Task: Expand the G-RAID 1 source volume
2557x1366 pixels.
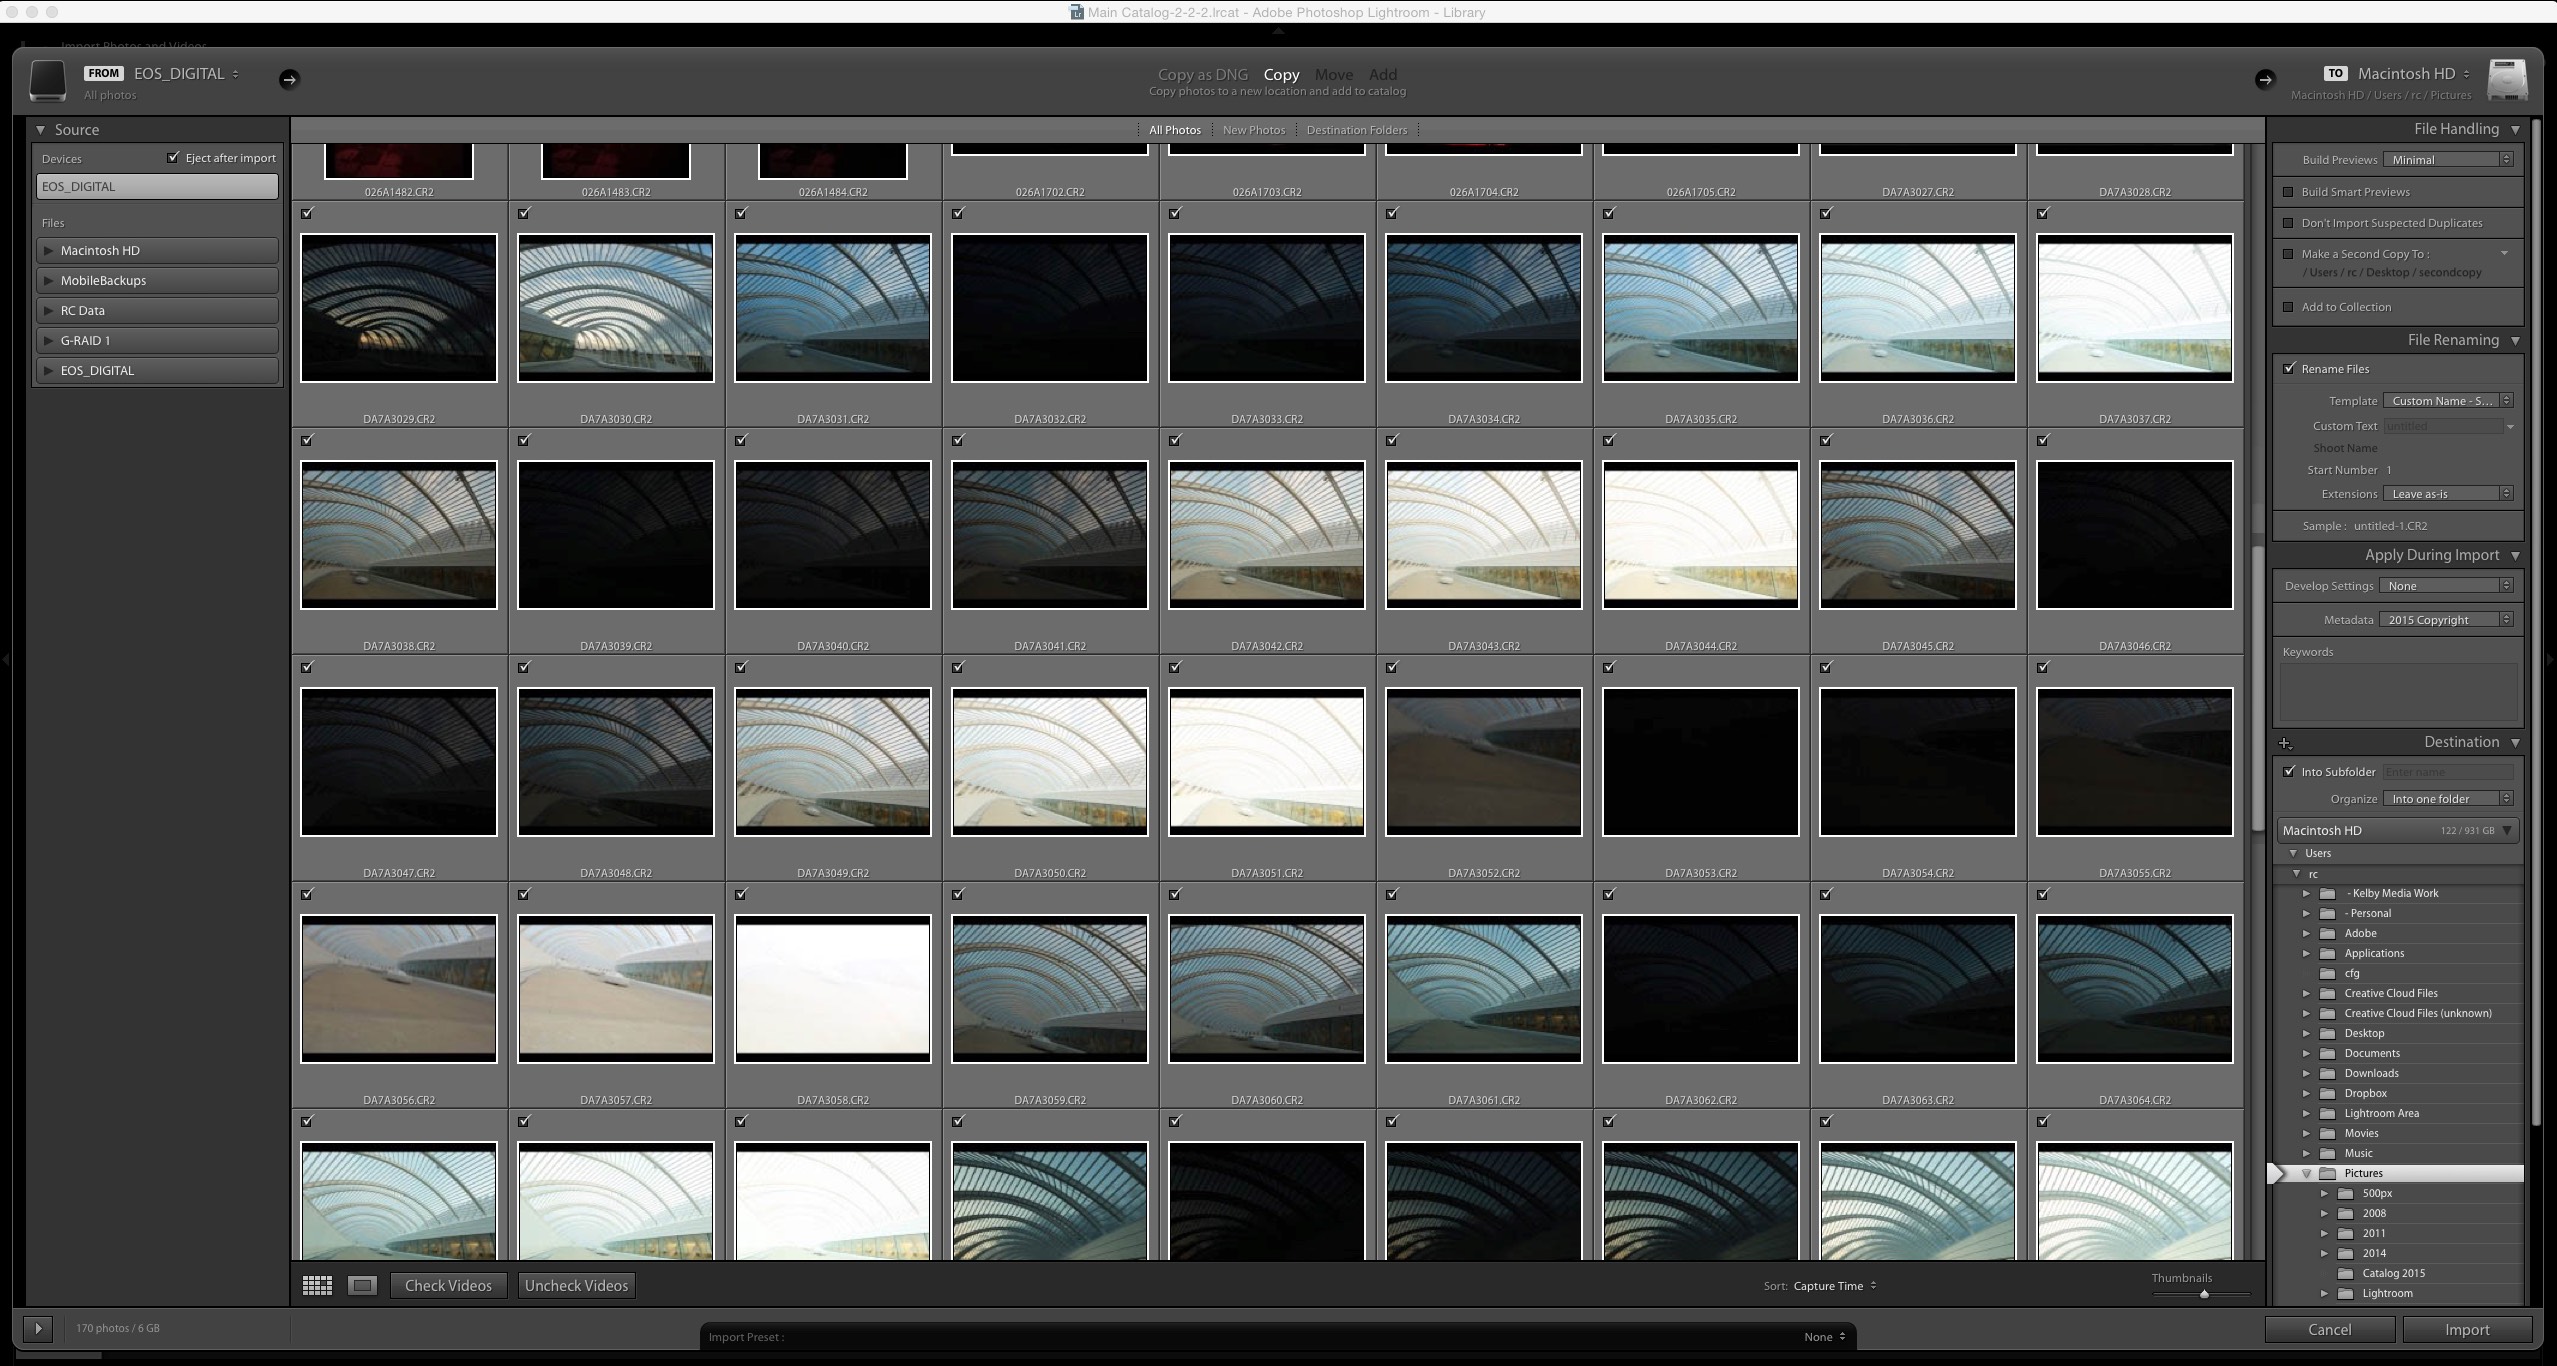Action: click(x=48, y=341)
